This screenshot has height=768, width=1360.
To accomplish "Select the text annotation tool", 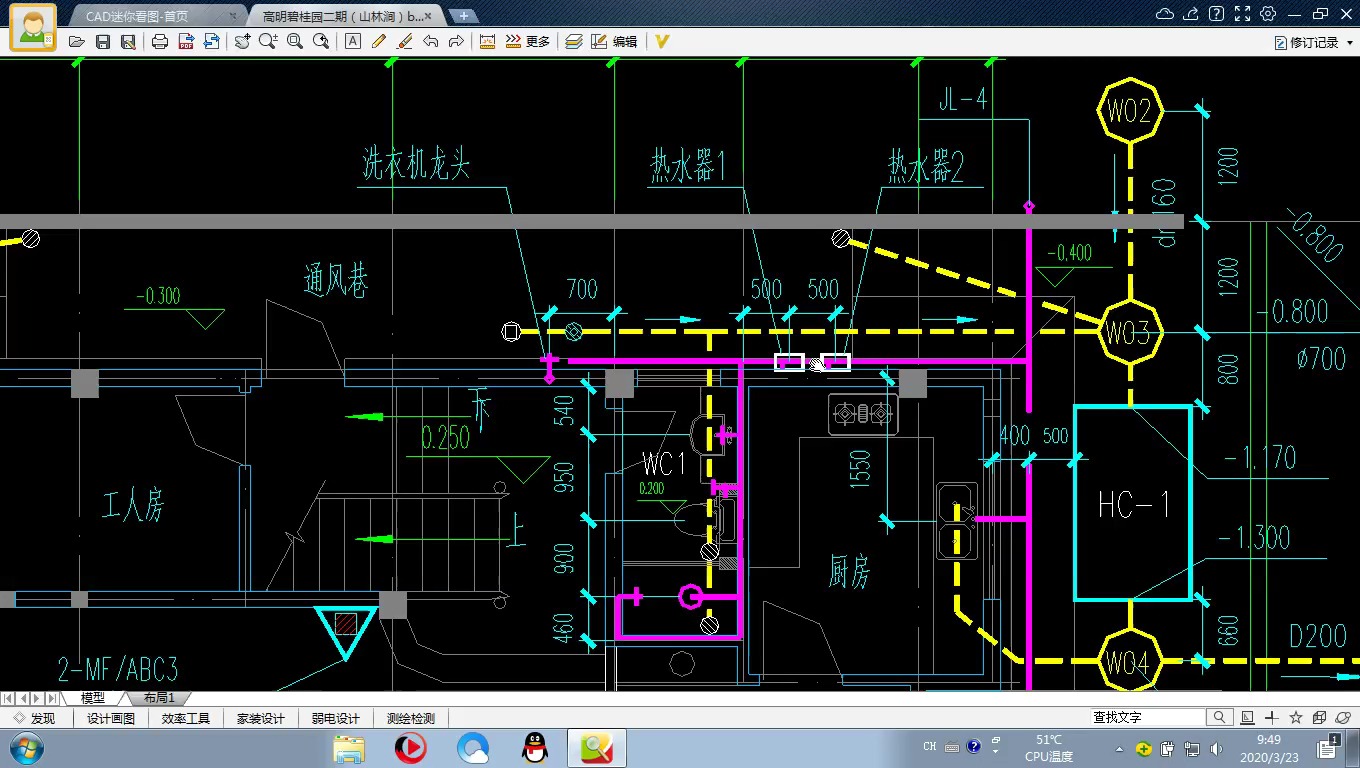I will pos(353,42).
